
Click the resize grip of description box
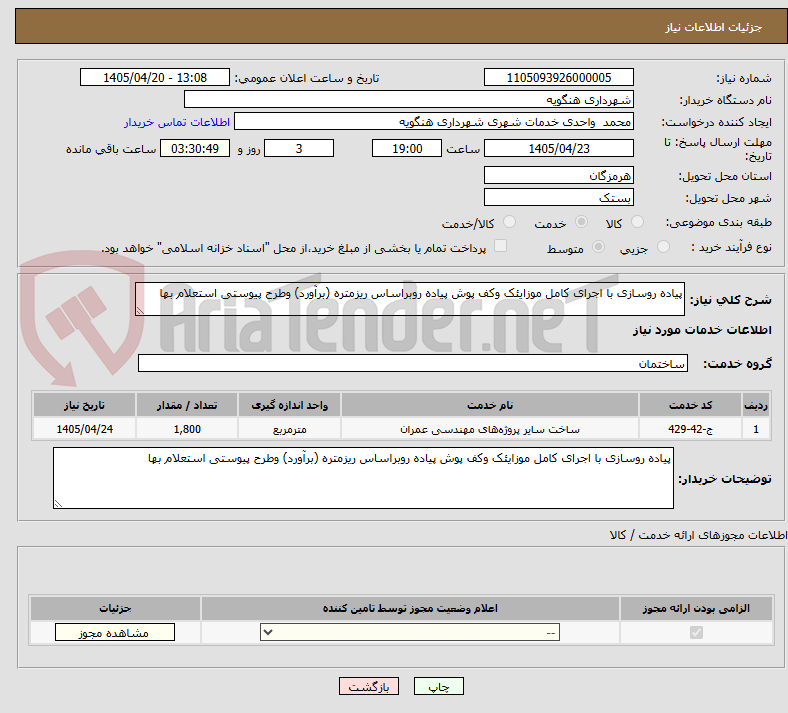[x=140, y=311]
